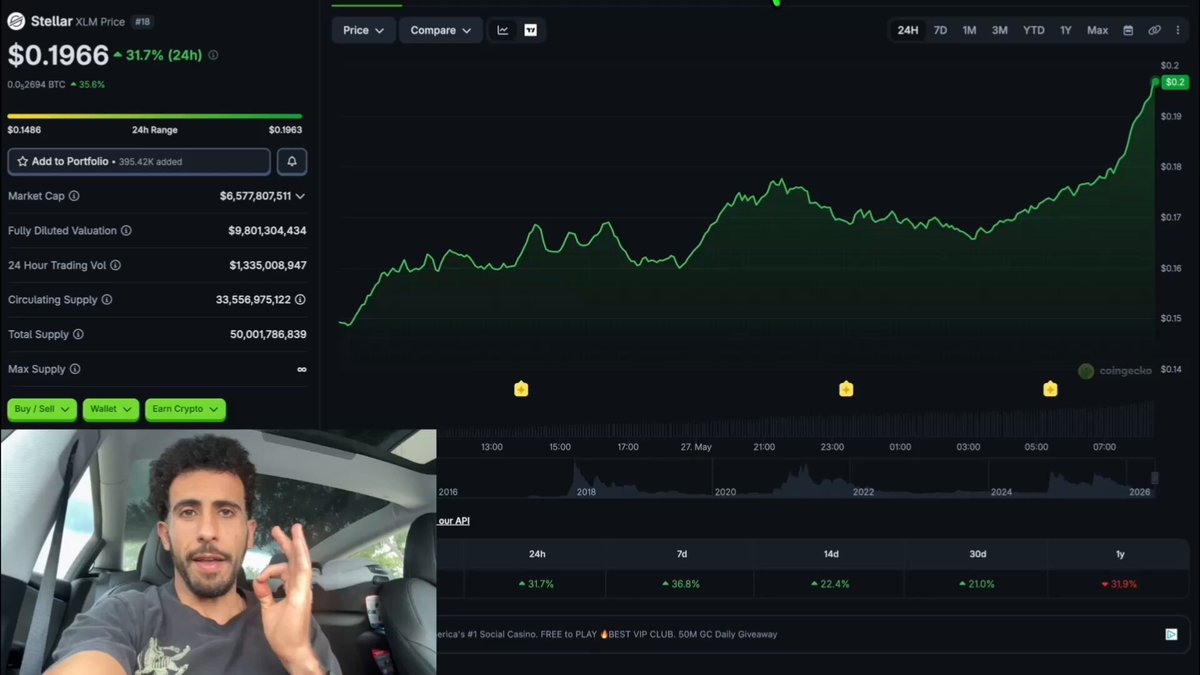Click the middle yellow news marker below the chart

pyautogui.click(x=846, y=389)
